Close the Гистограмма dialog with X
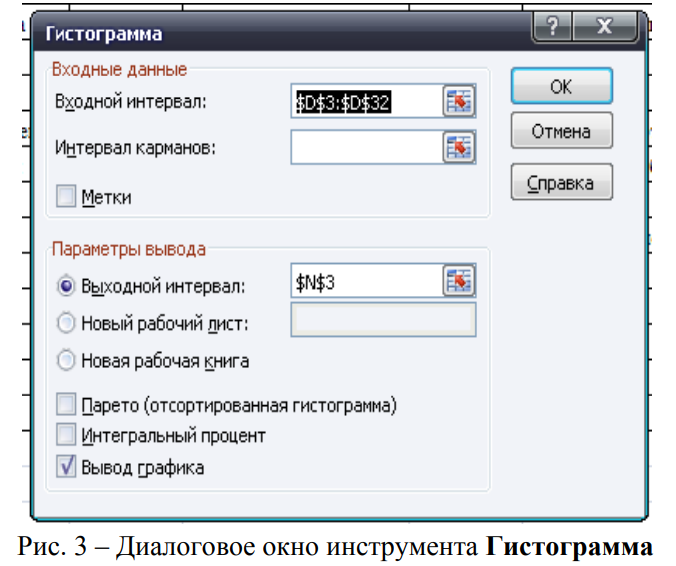The image size is (676, 566). [x=604, y=27]
